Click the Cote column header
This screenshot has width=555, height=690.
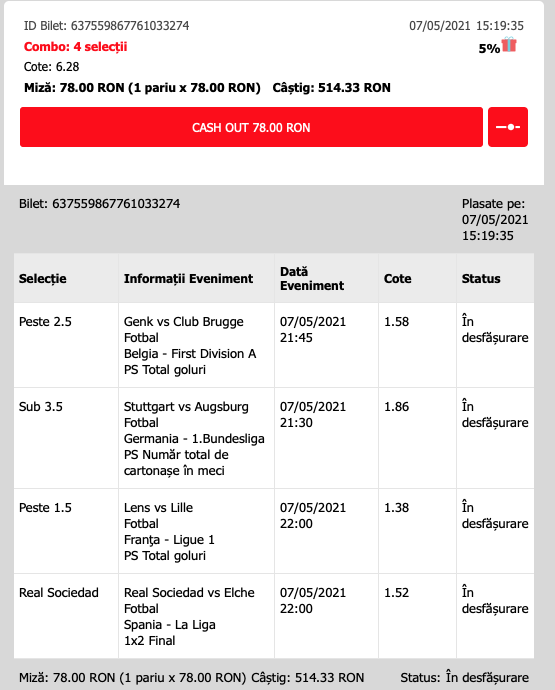[397, 279]
